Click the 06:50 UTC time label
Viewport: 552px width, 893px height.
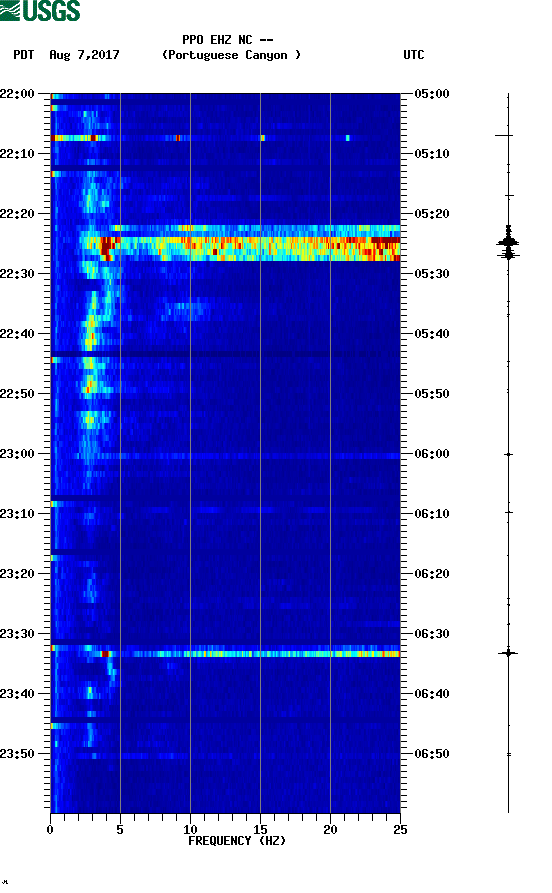pos(432,754)
